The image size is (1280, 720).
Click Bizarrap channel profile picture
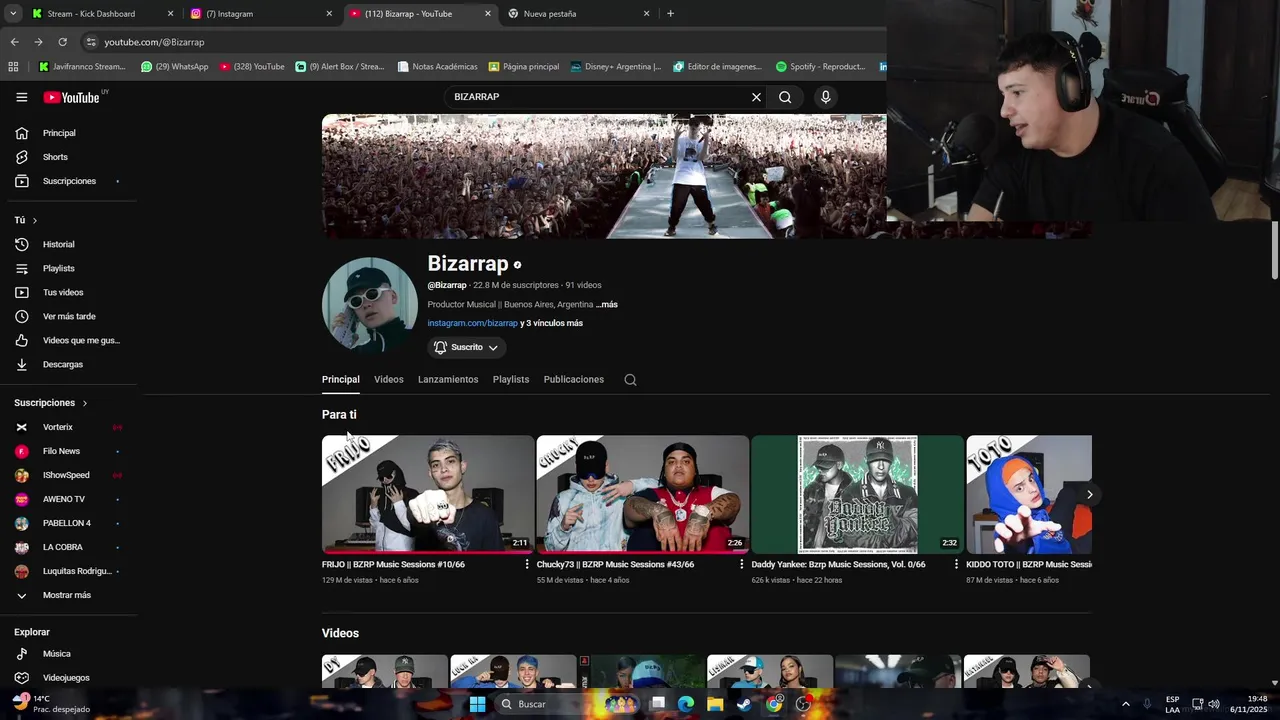370,305
